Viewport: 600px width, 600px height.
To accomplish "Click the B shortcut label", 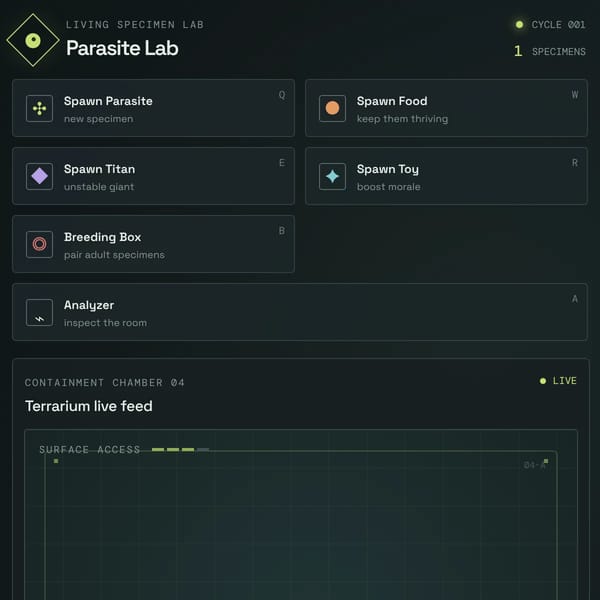I will tap(282, 231).
